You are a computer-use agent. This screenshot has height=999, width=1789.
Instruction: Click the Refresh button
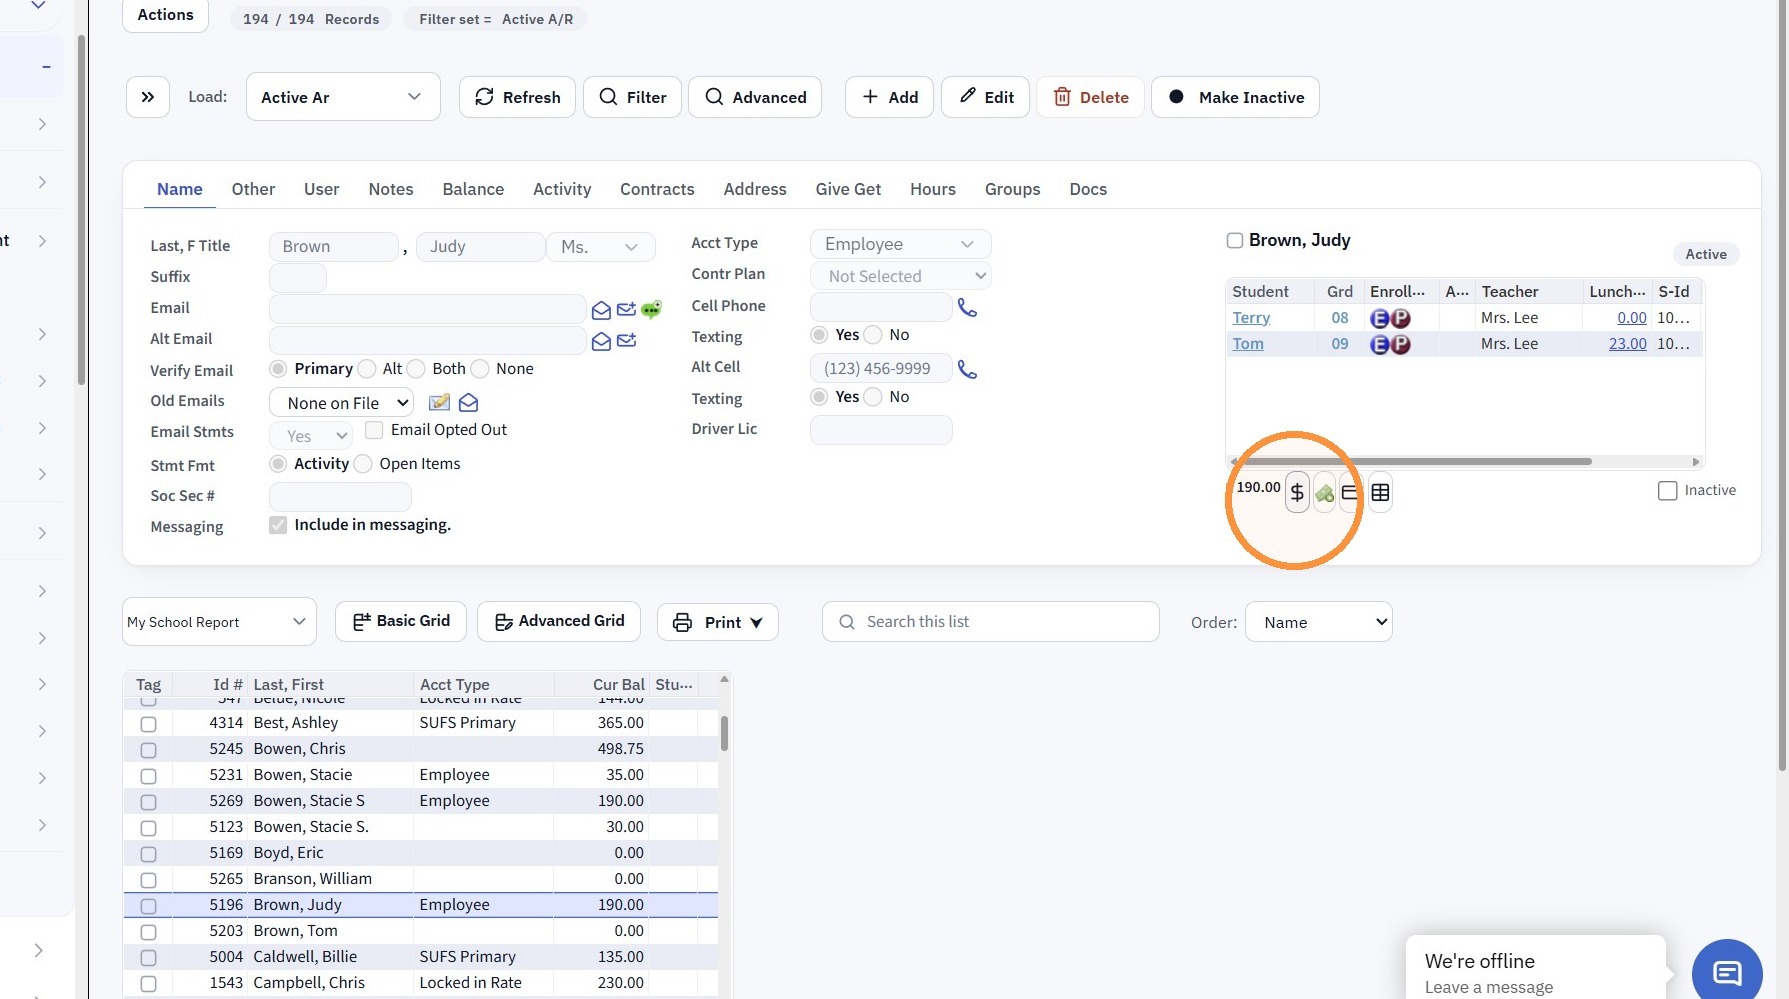[517, 97]
